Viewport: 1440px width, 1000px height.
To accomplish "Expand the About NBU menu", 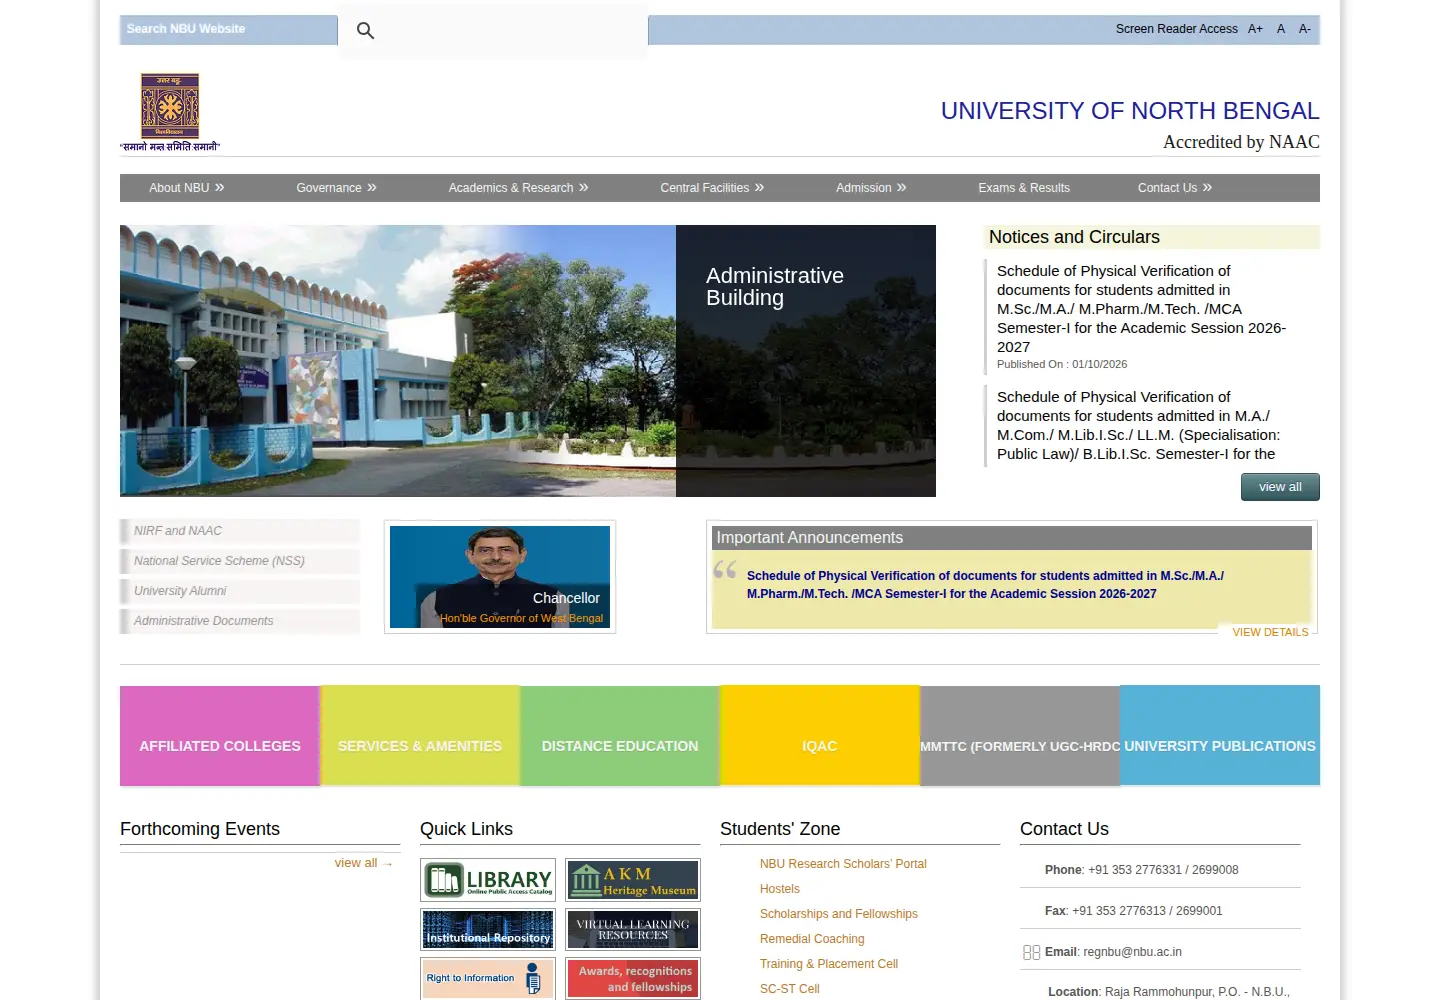I will tap(187, 188).
